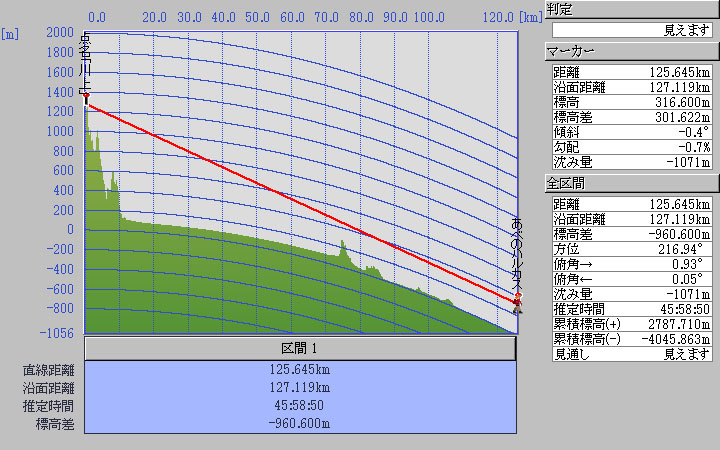Viewport: 720px width, 450px height.
Task: Select the 方位 216.94° row
Action: (x=632, y=249)
